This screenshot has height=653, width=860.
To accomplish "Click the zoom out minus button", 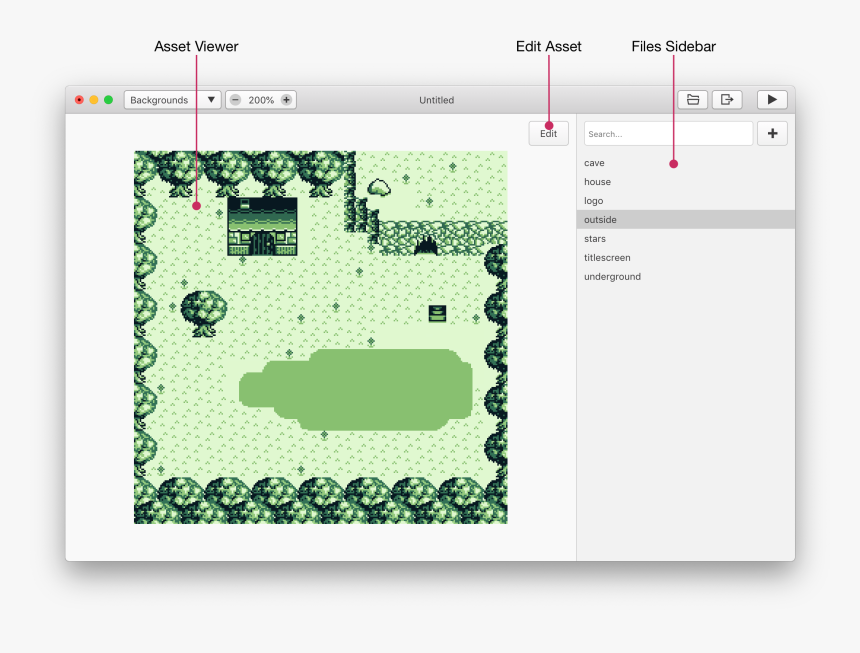I will pyautogui.click(x=235, y=100).
